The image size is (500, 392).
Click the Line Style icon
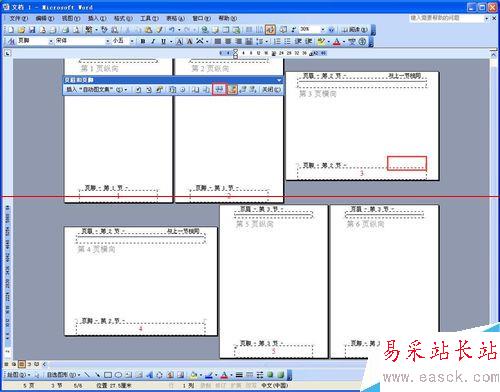(x=239, y=375)
